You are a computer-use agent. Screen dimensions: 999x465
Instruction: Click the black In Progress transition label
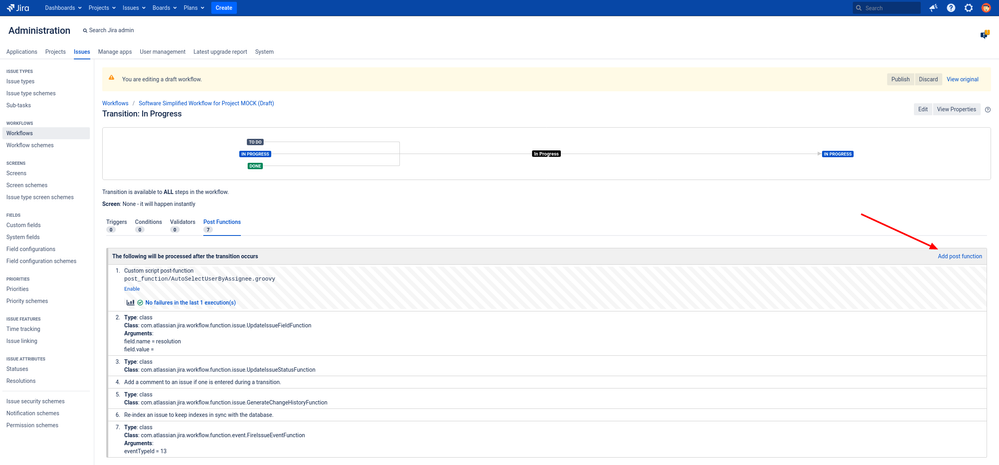pos(547,154)
